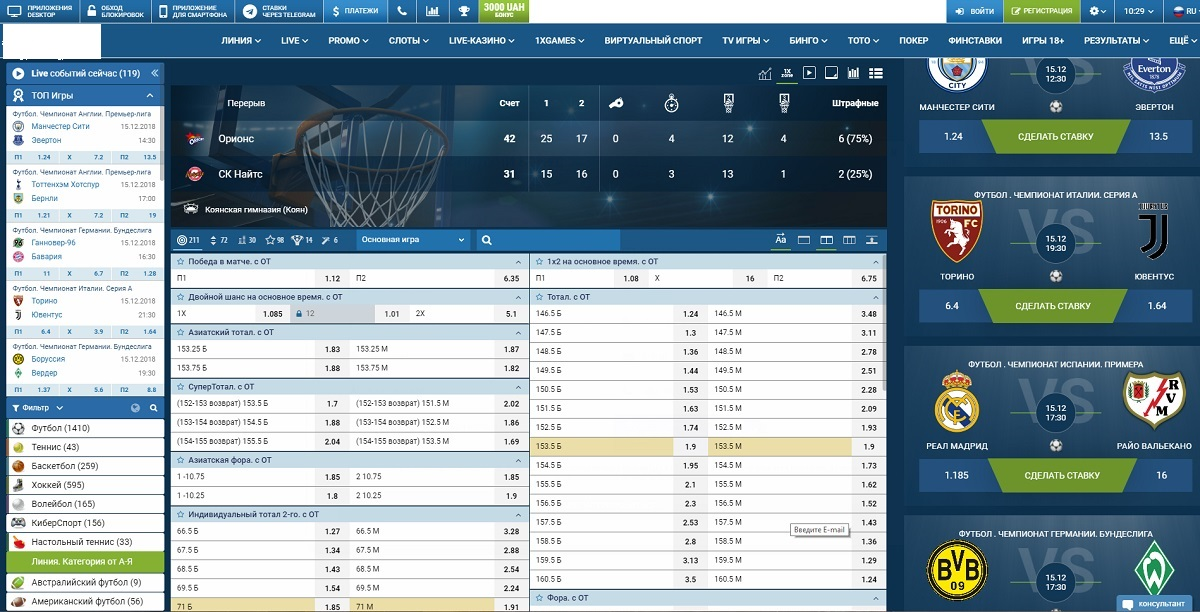
Task: Open ВИРТУАЛЬНЫЙ СПОРТ menu item
Action: [x=653, y=41]
